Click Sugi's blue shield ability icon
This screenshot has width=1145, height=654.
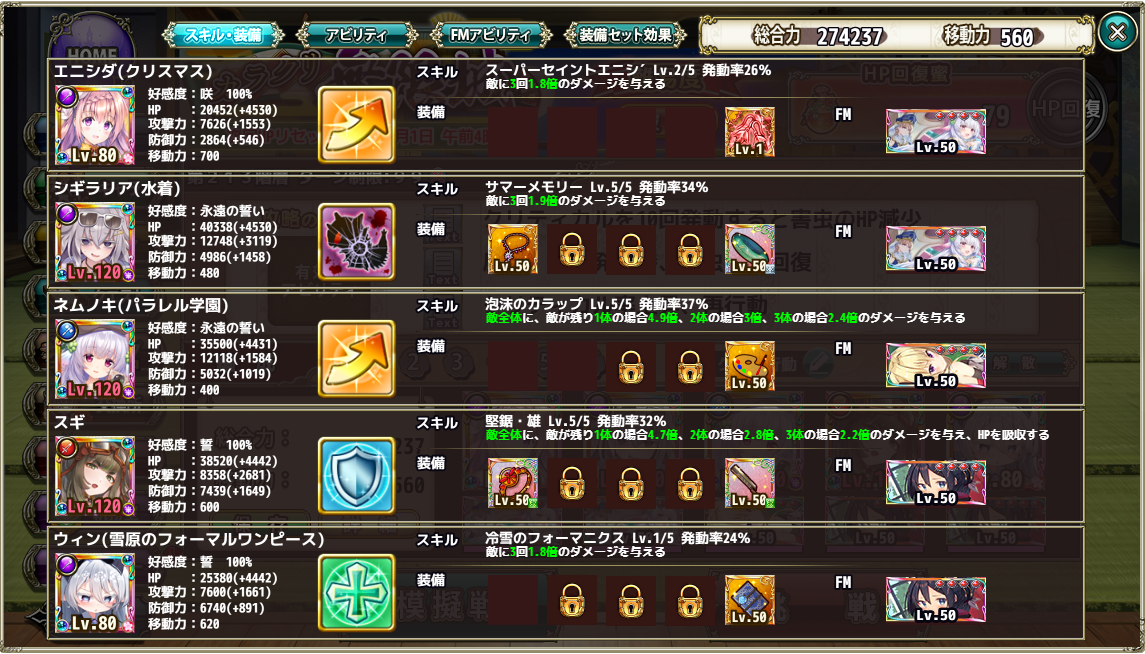click(x=356, y=476)
